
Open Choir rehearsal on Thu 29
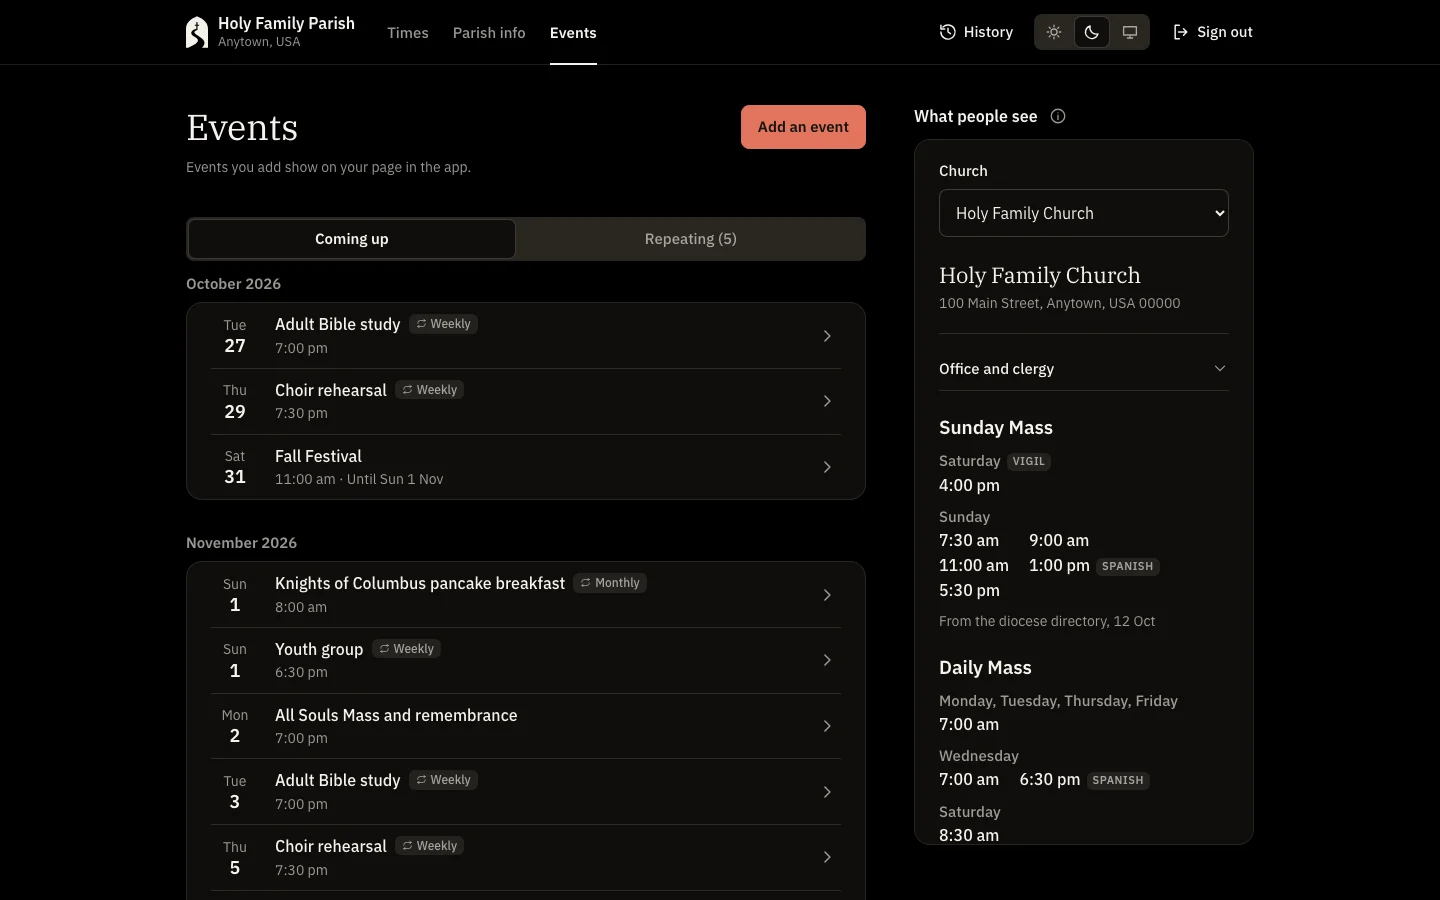point(526,401)
